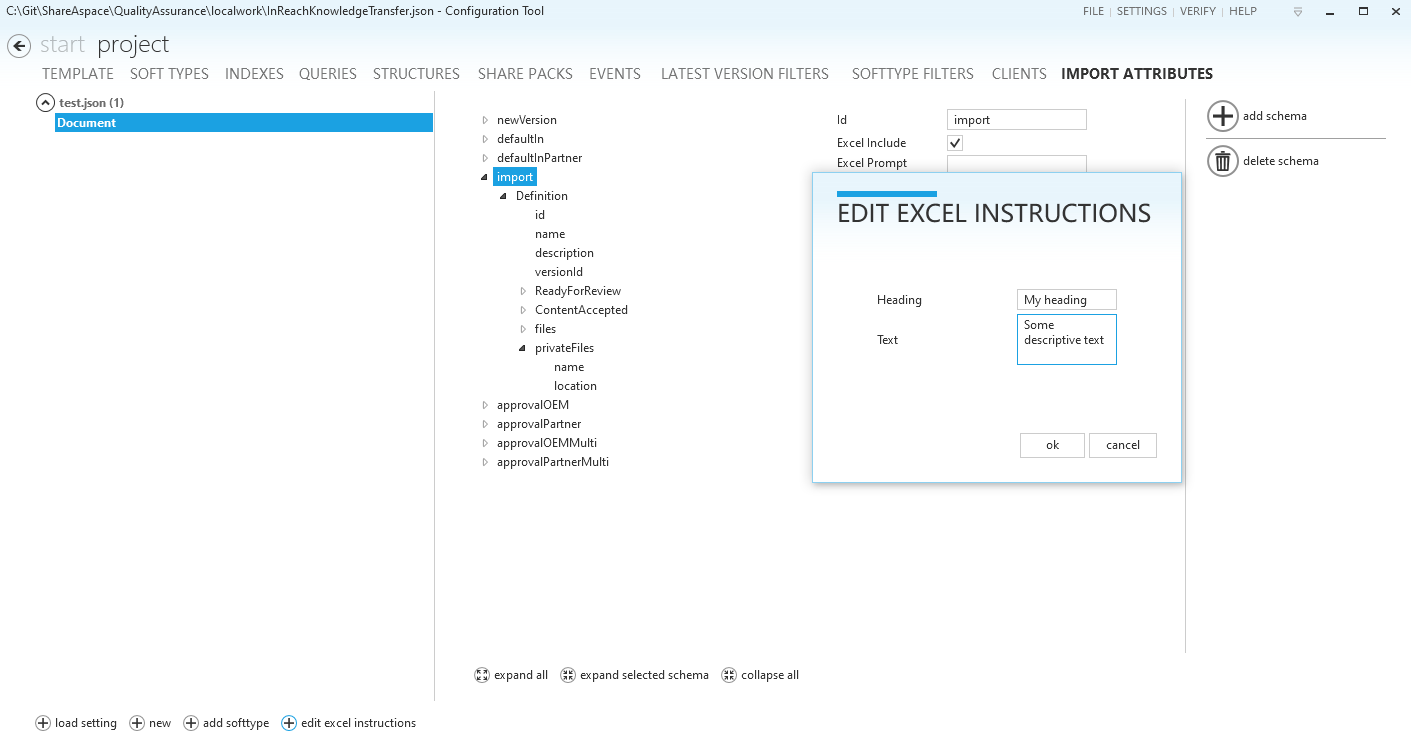
Task: Click the expand selected schema icon
Action: coord(568,675)
